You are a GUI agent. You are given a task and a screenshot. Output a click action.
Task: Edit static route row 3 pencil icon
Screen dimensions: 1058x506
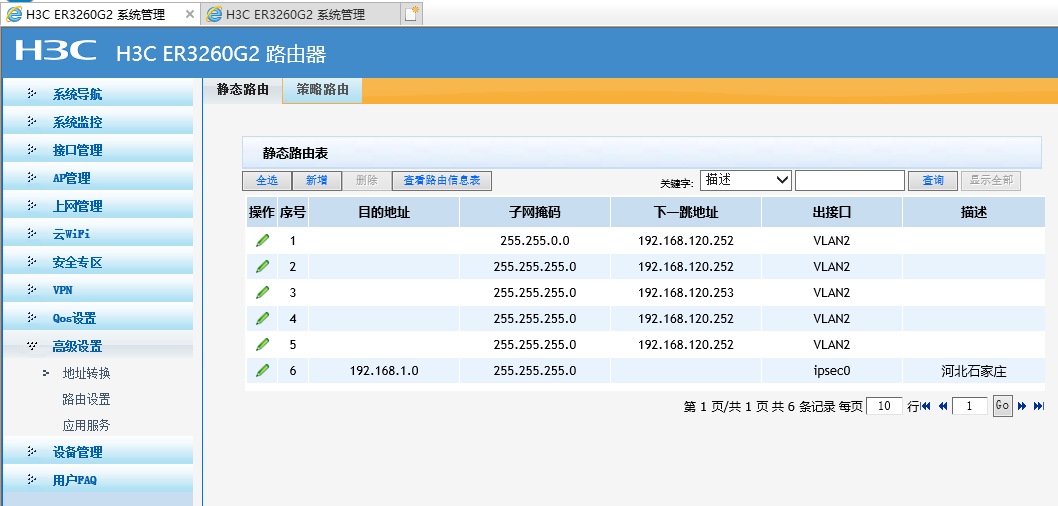(x=262, y=292)
